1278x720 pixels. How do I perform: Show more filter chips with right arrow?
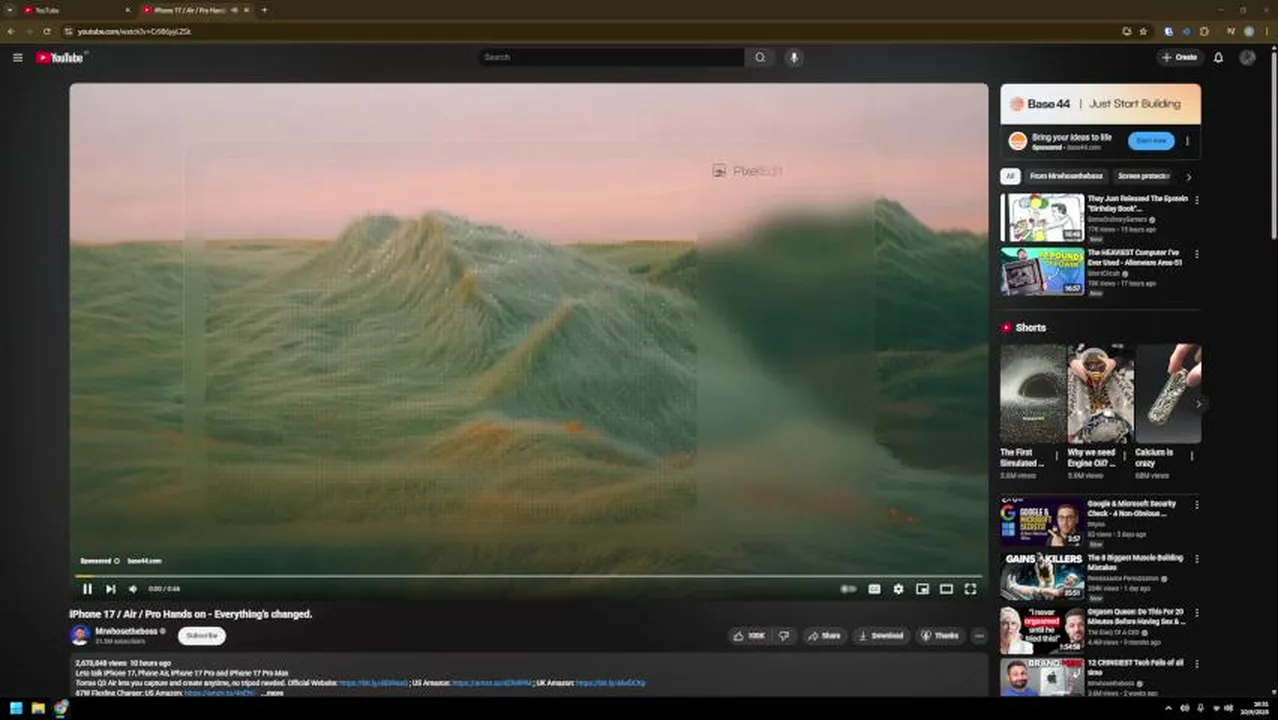coord(1188,176)
